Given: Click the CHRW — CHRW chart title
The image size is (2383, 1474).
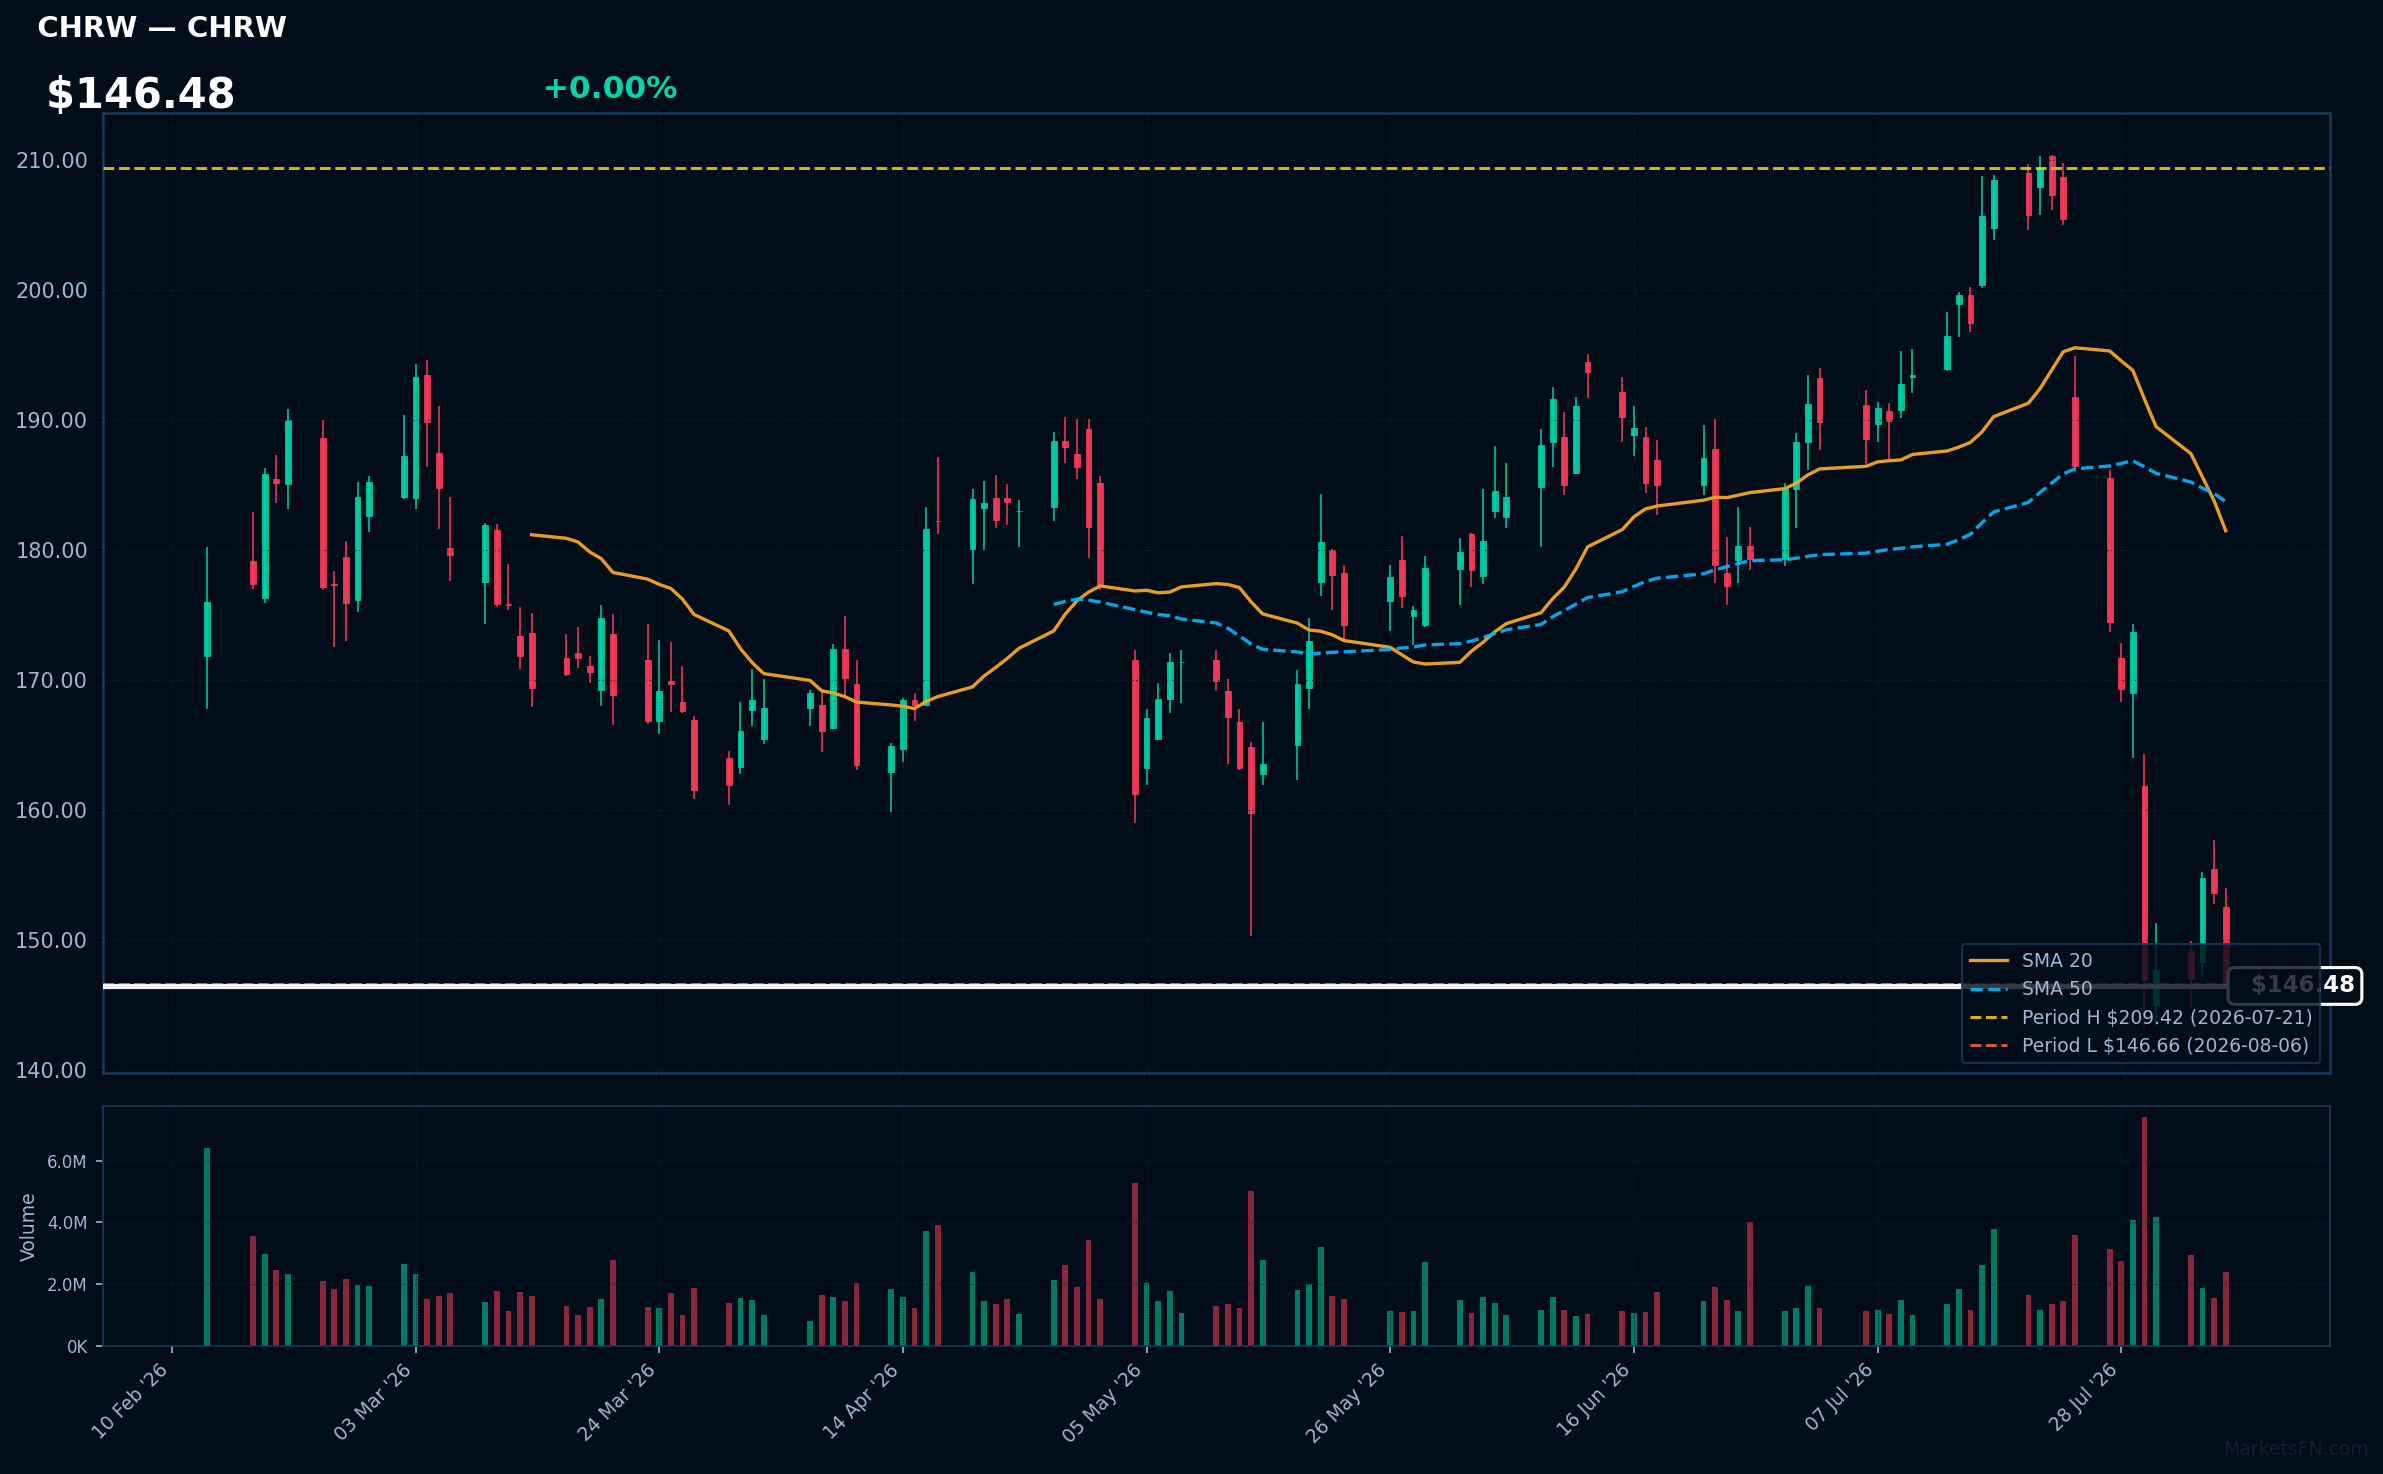Looking at the screenshot, I should tap(162, 27).
